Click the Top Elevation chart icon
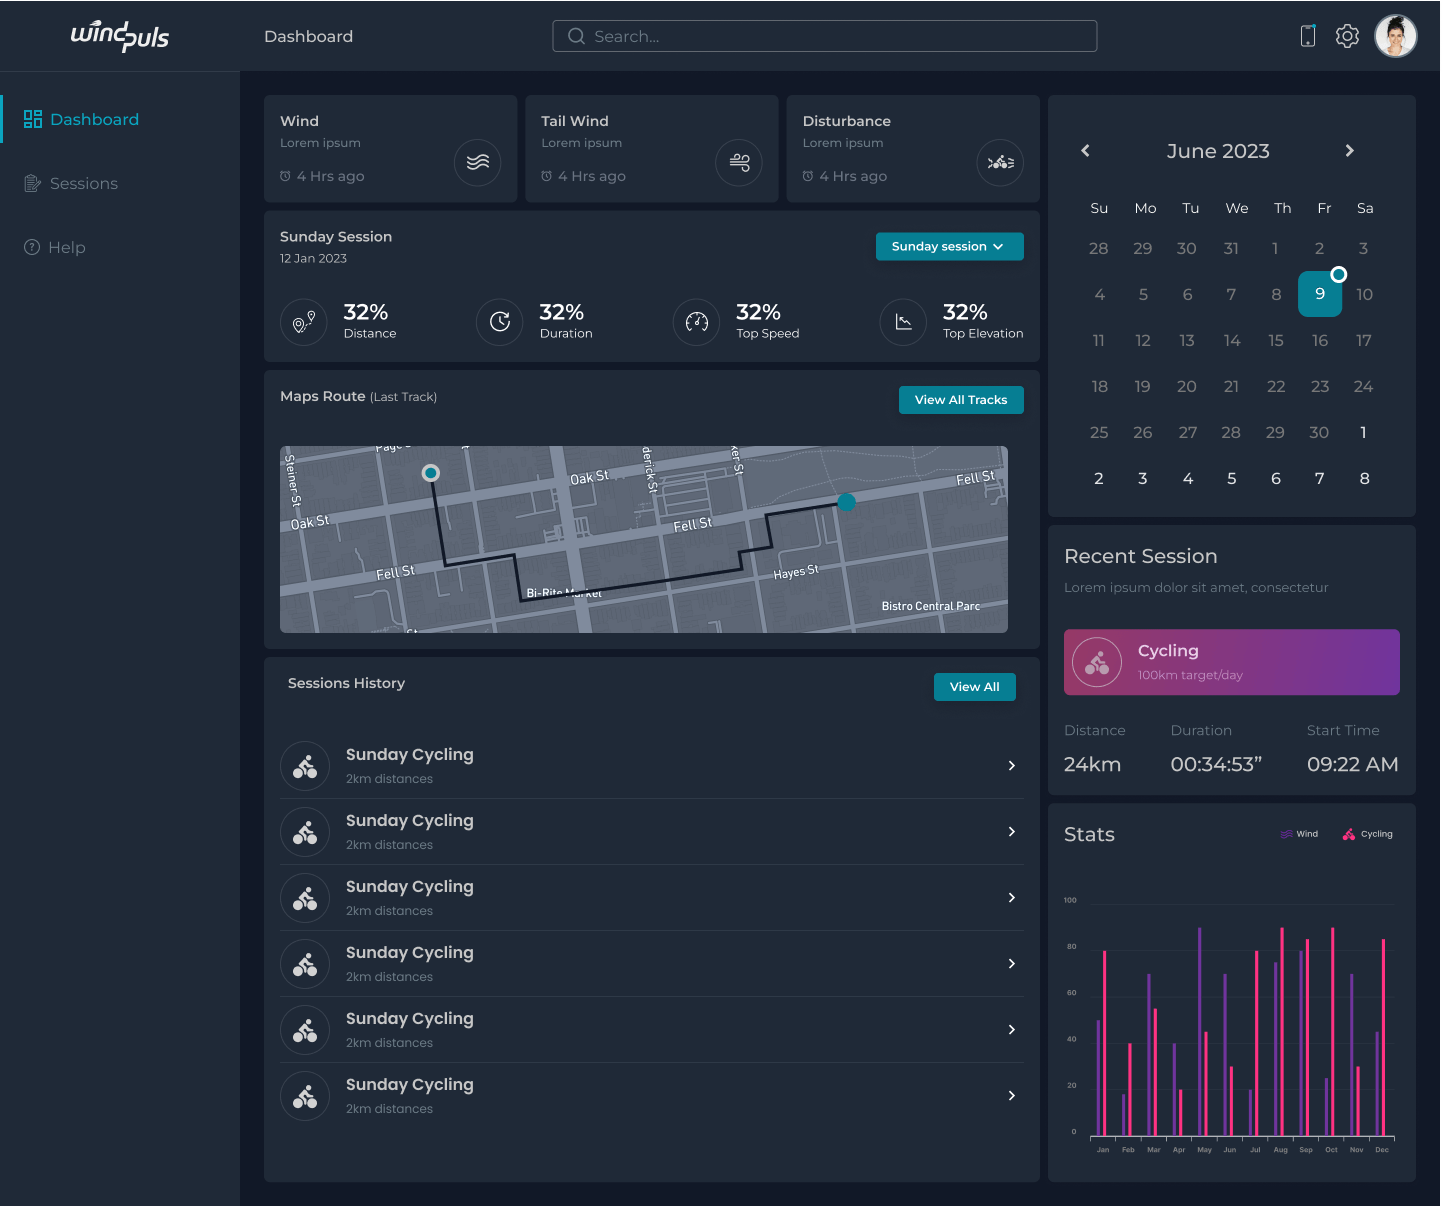1442x1206 pixels. pyautogui.click(x=903, y=322)
